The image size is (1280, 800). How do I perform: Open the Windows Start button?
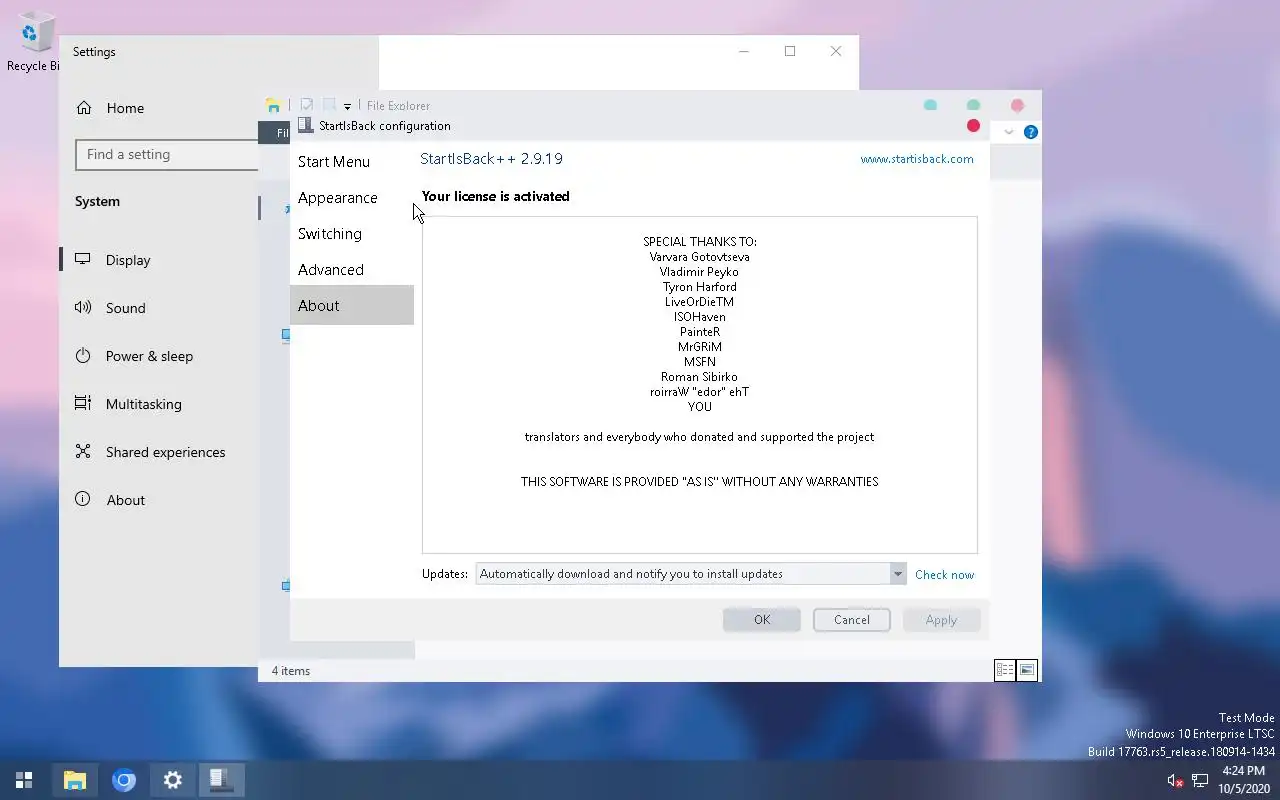(x=24, y=780)
